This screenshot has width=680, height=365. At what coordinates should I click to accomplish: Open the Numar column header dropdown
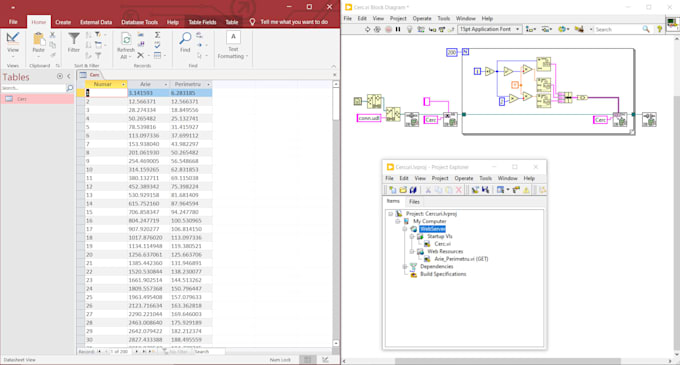(x=123, y=84)
